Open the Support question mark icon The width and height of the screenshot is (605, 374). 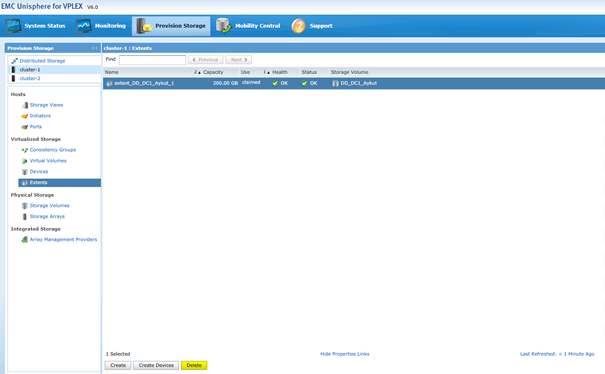[298, 26]
